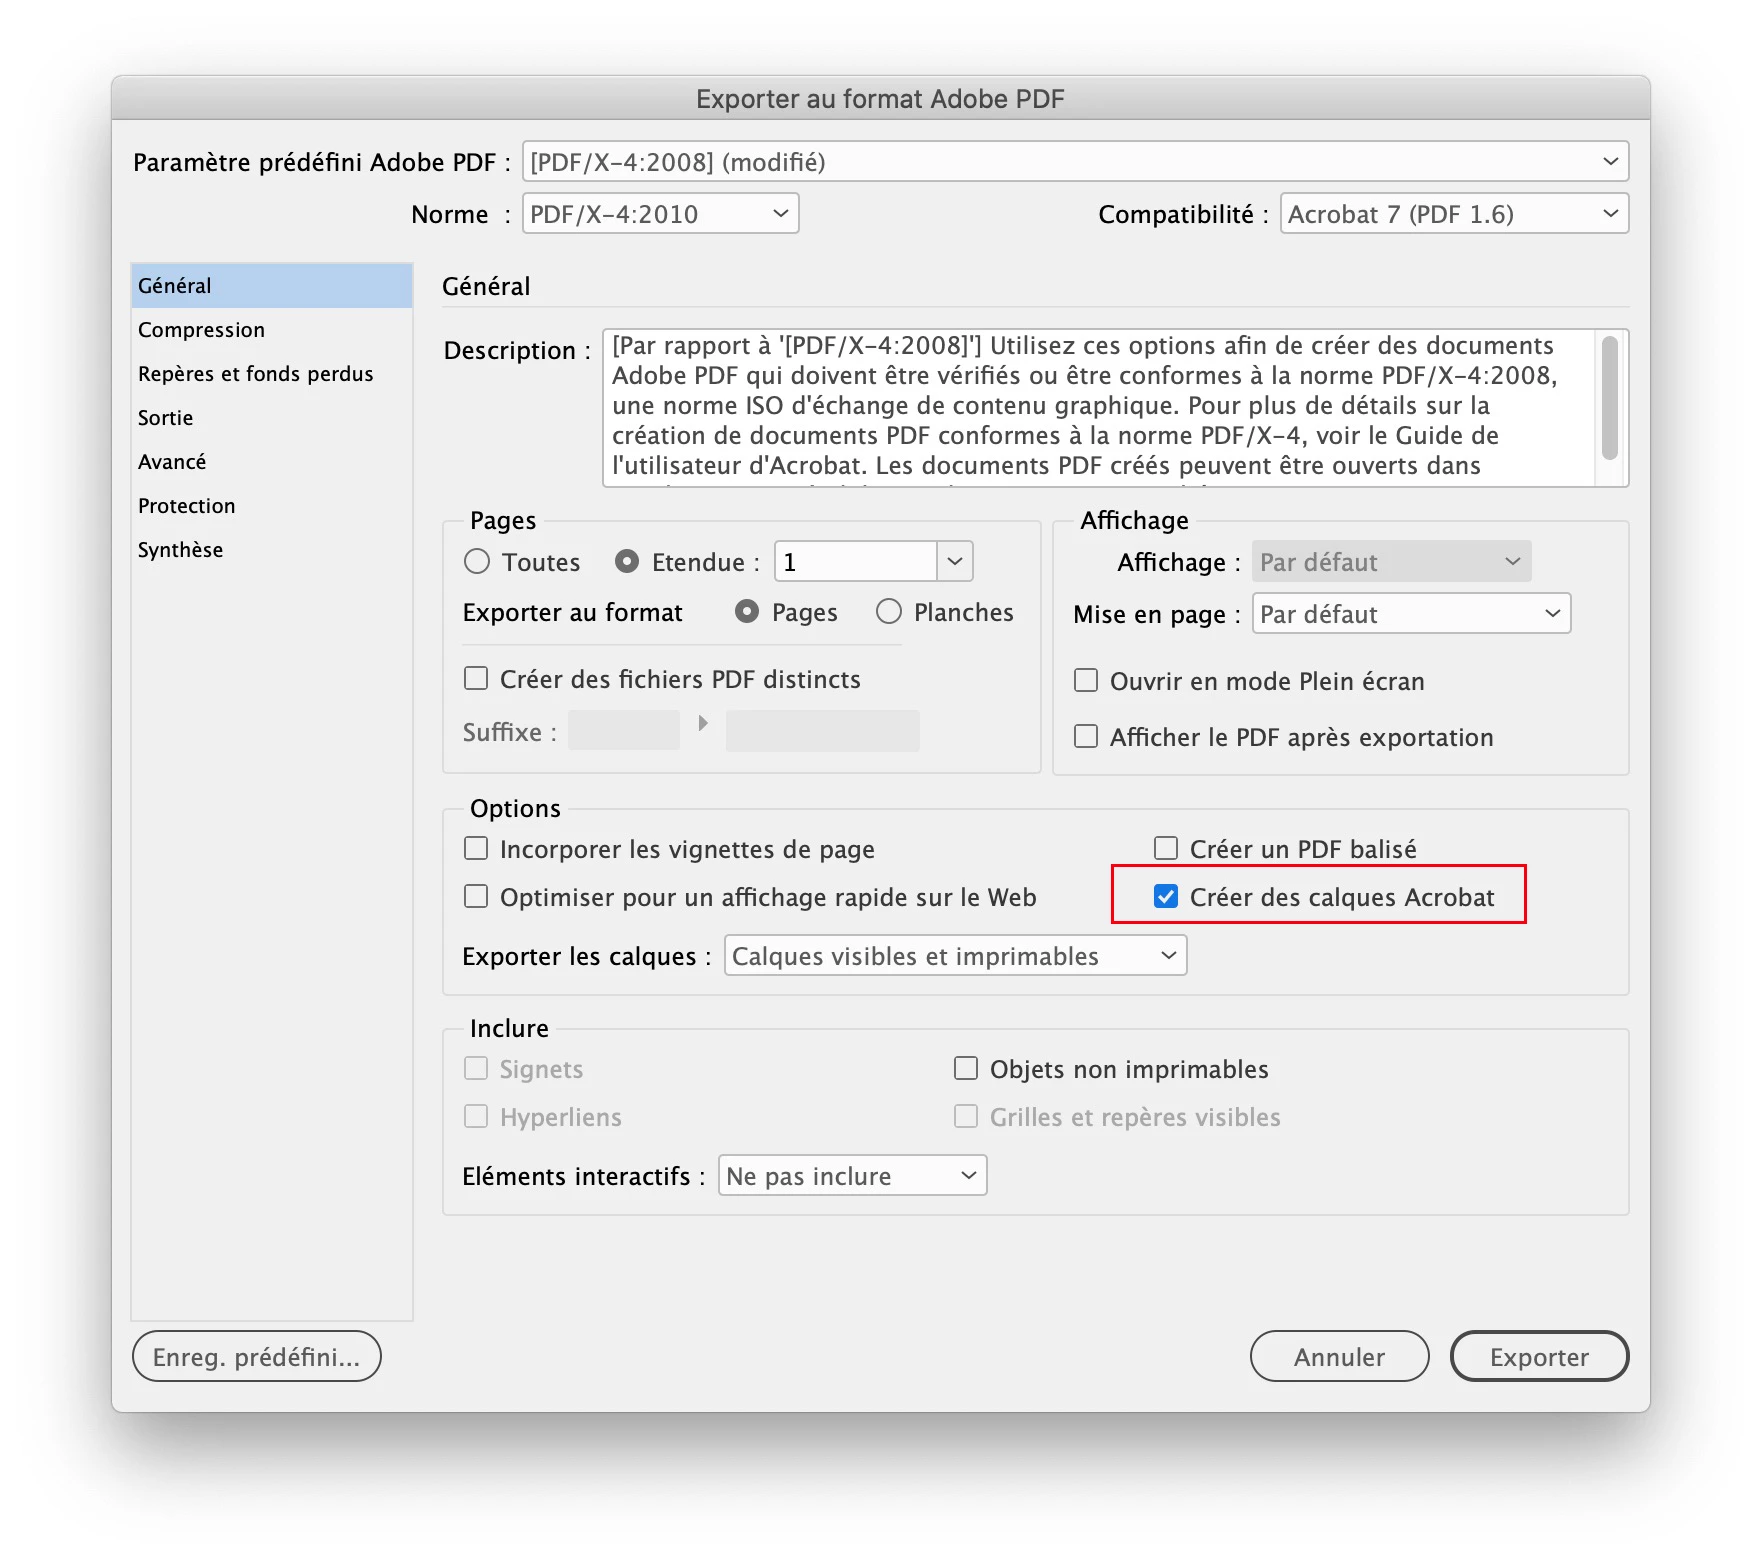Click the Enreg. prédéfini... button
The image size is (1762, 1560).
coord(256,1356)
